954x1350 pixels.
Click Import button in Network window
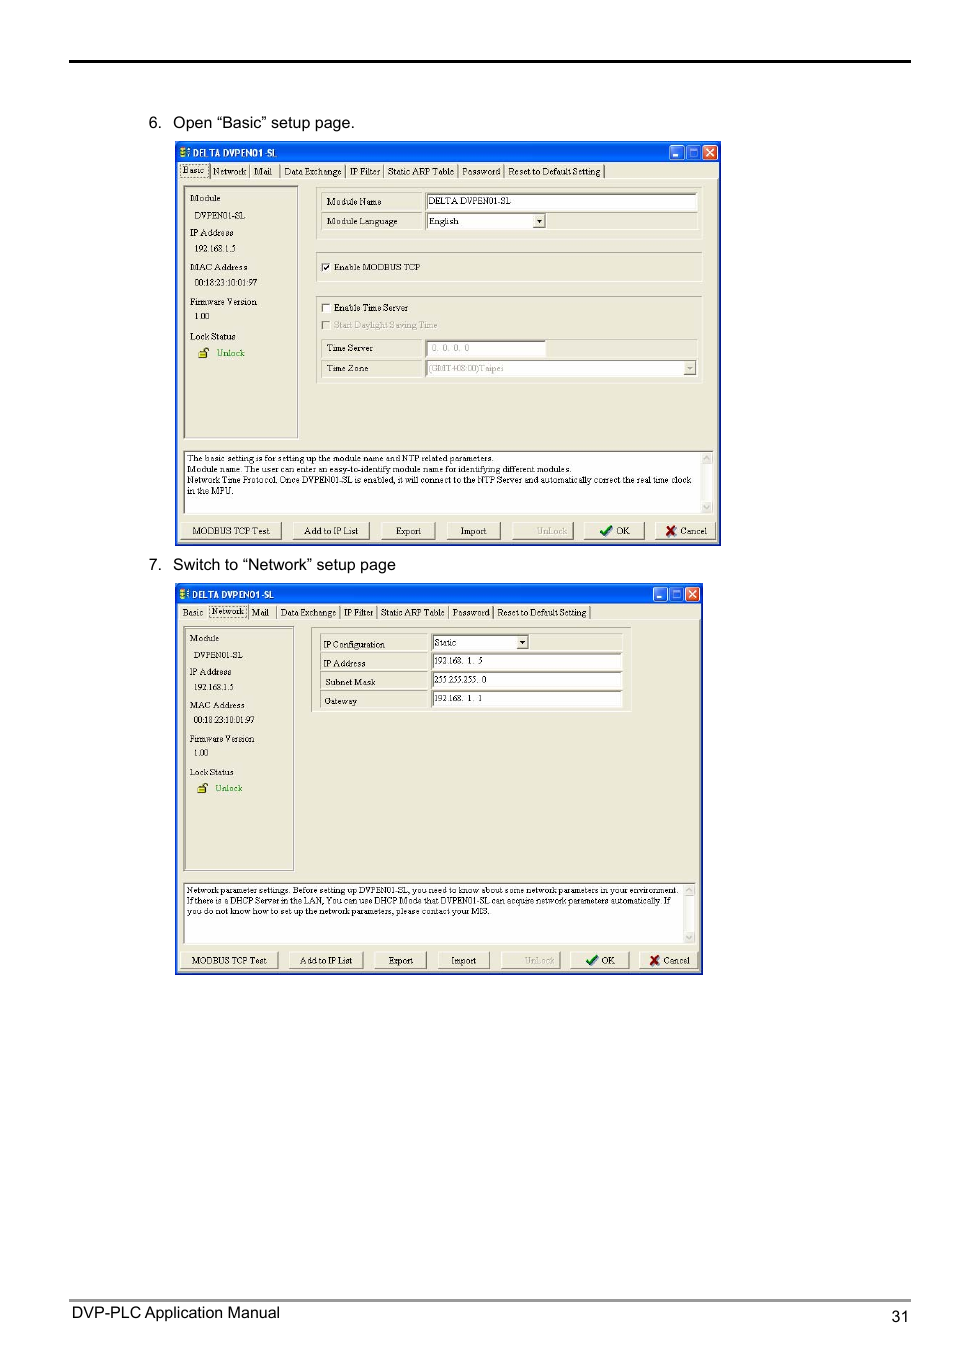click(464, 960)
